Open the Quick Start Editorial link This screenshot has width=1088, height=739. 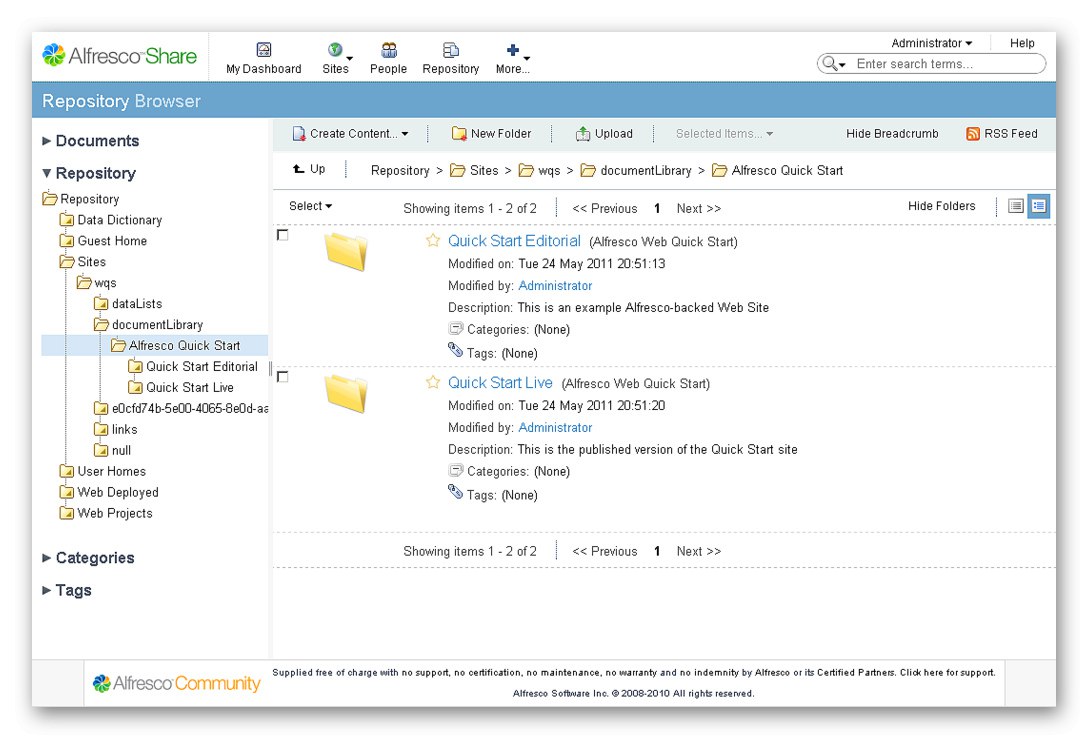[x=514, y=241]
